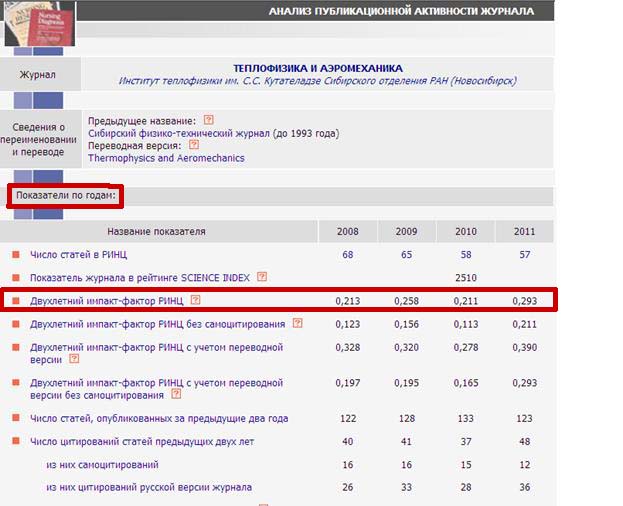
Task: Open help icon for SCIENCE INDEX rating row
Action: (x=262, y=276)
